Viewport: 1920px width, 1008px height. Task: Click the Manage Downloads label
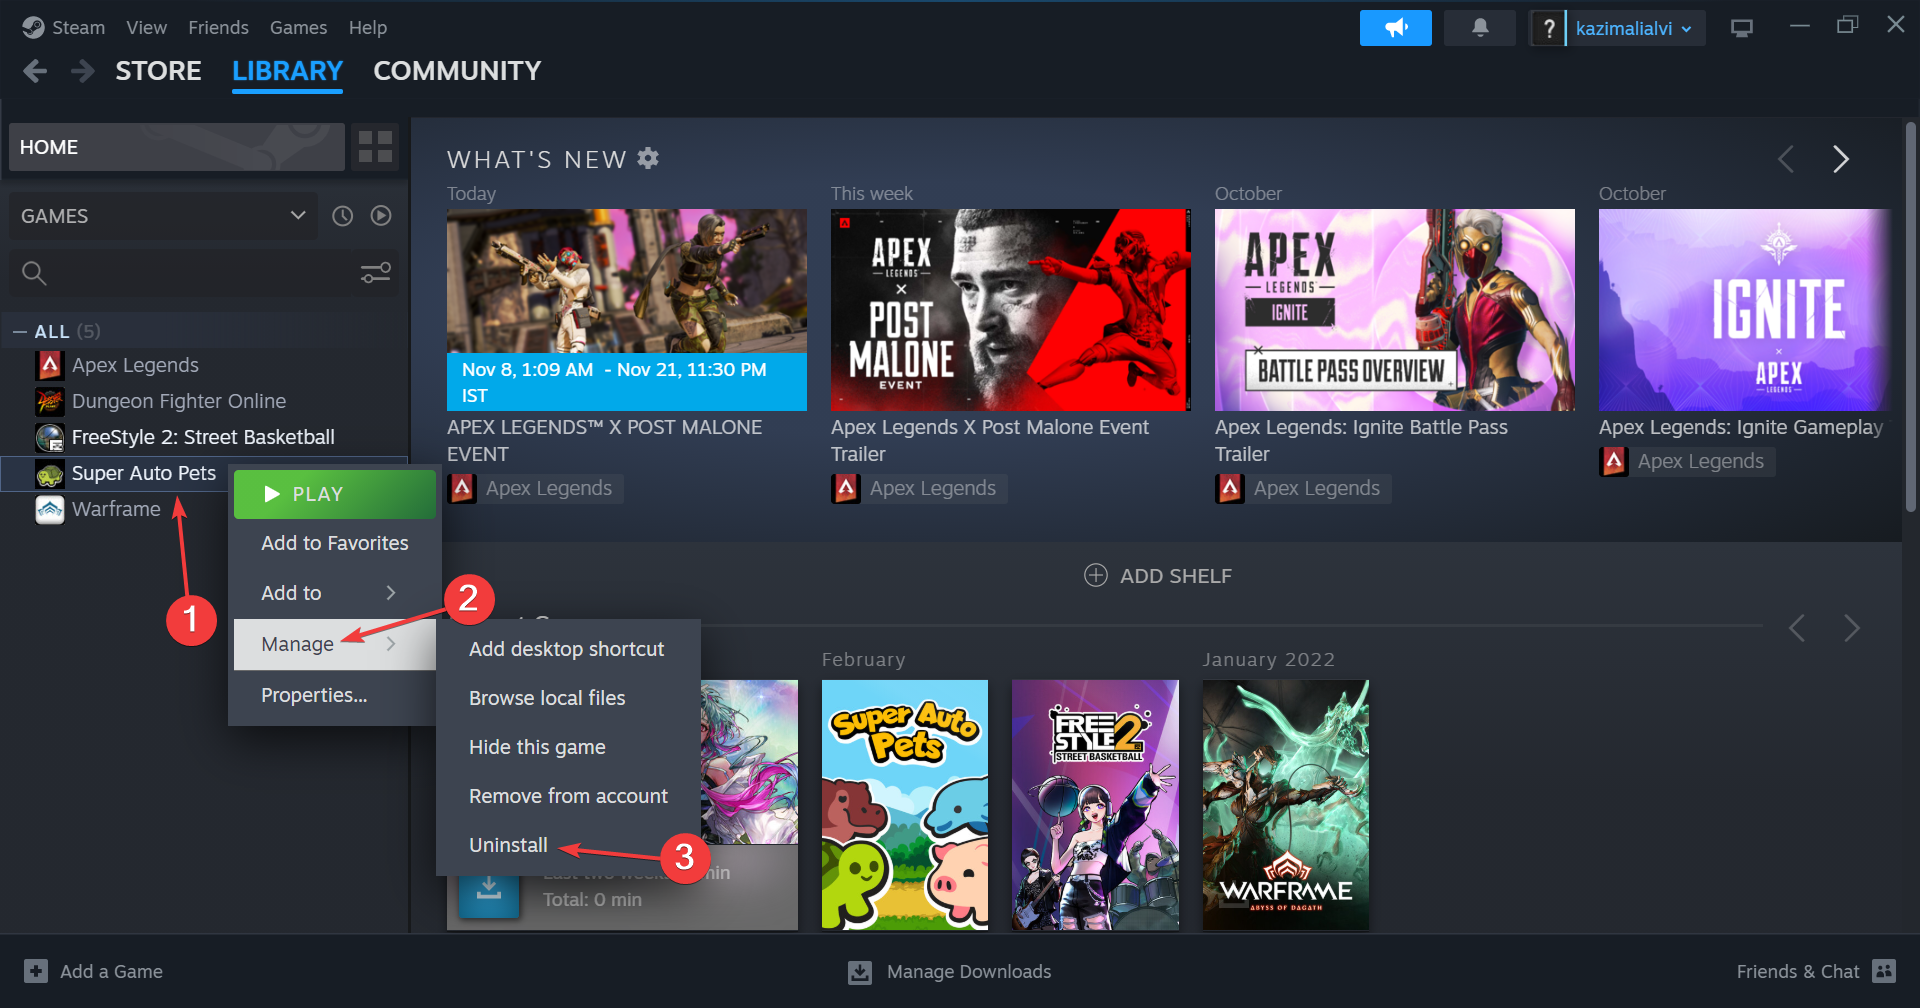coord(968,972)
